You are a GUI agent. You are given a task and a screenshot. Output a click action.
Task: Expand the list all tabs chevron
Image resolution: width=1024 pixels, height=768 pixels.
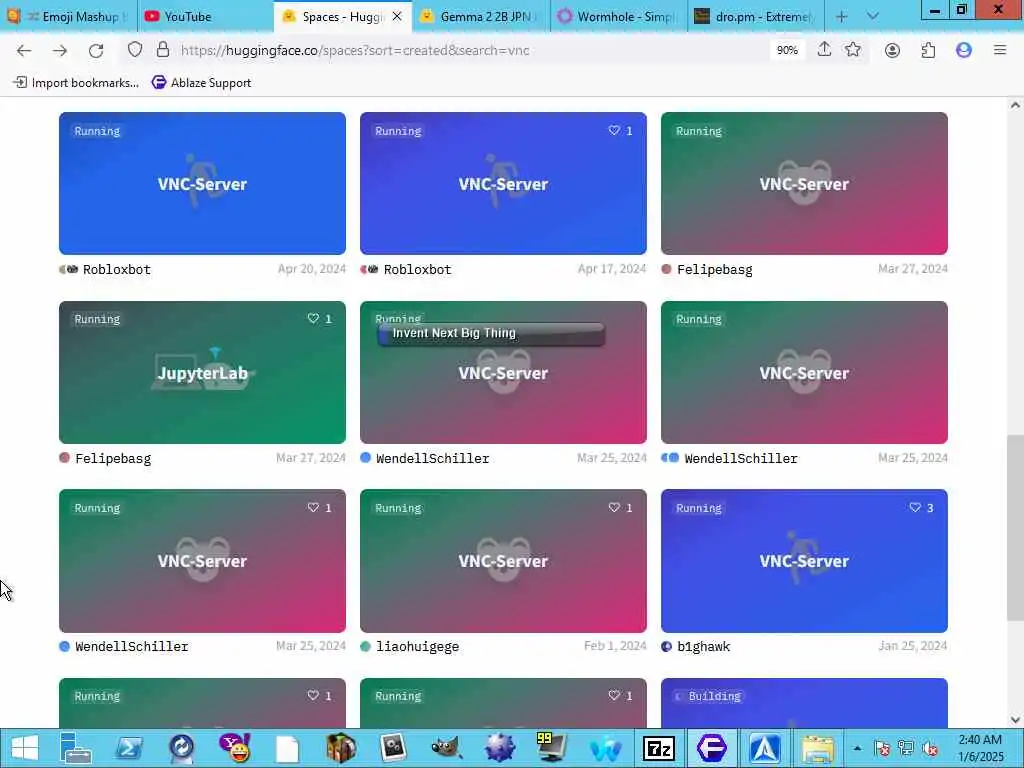tap(872, 16)
